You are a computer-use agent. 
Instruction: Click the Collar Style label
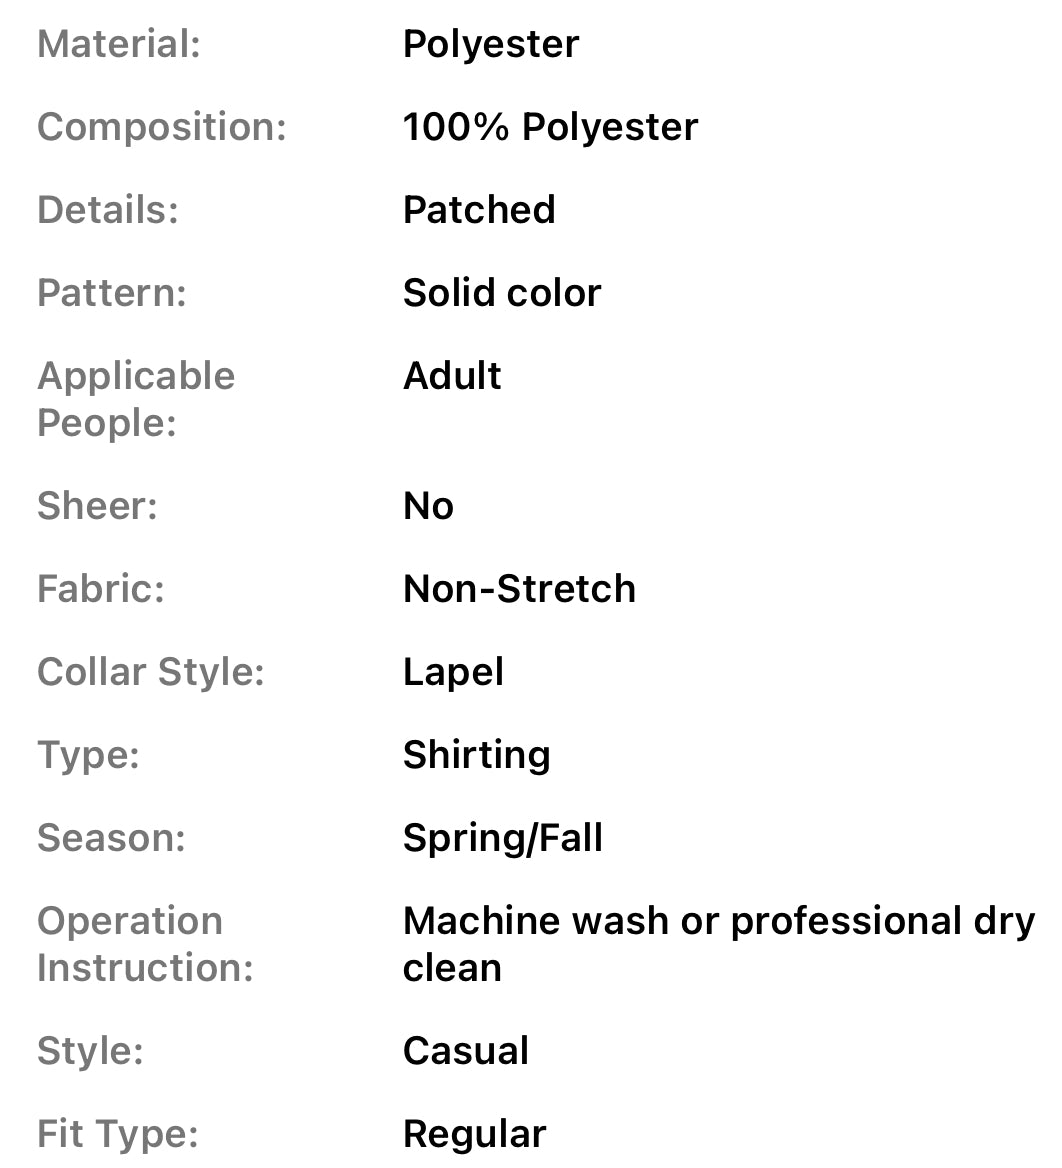point(150,673)
